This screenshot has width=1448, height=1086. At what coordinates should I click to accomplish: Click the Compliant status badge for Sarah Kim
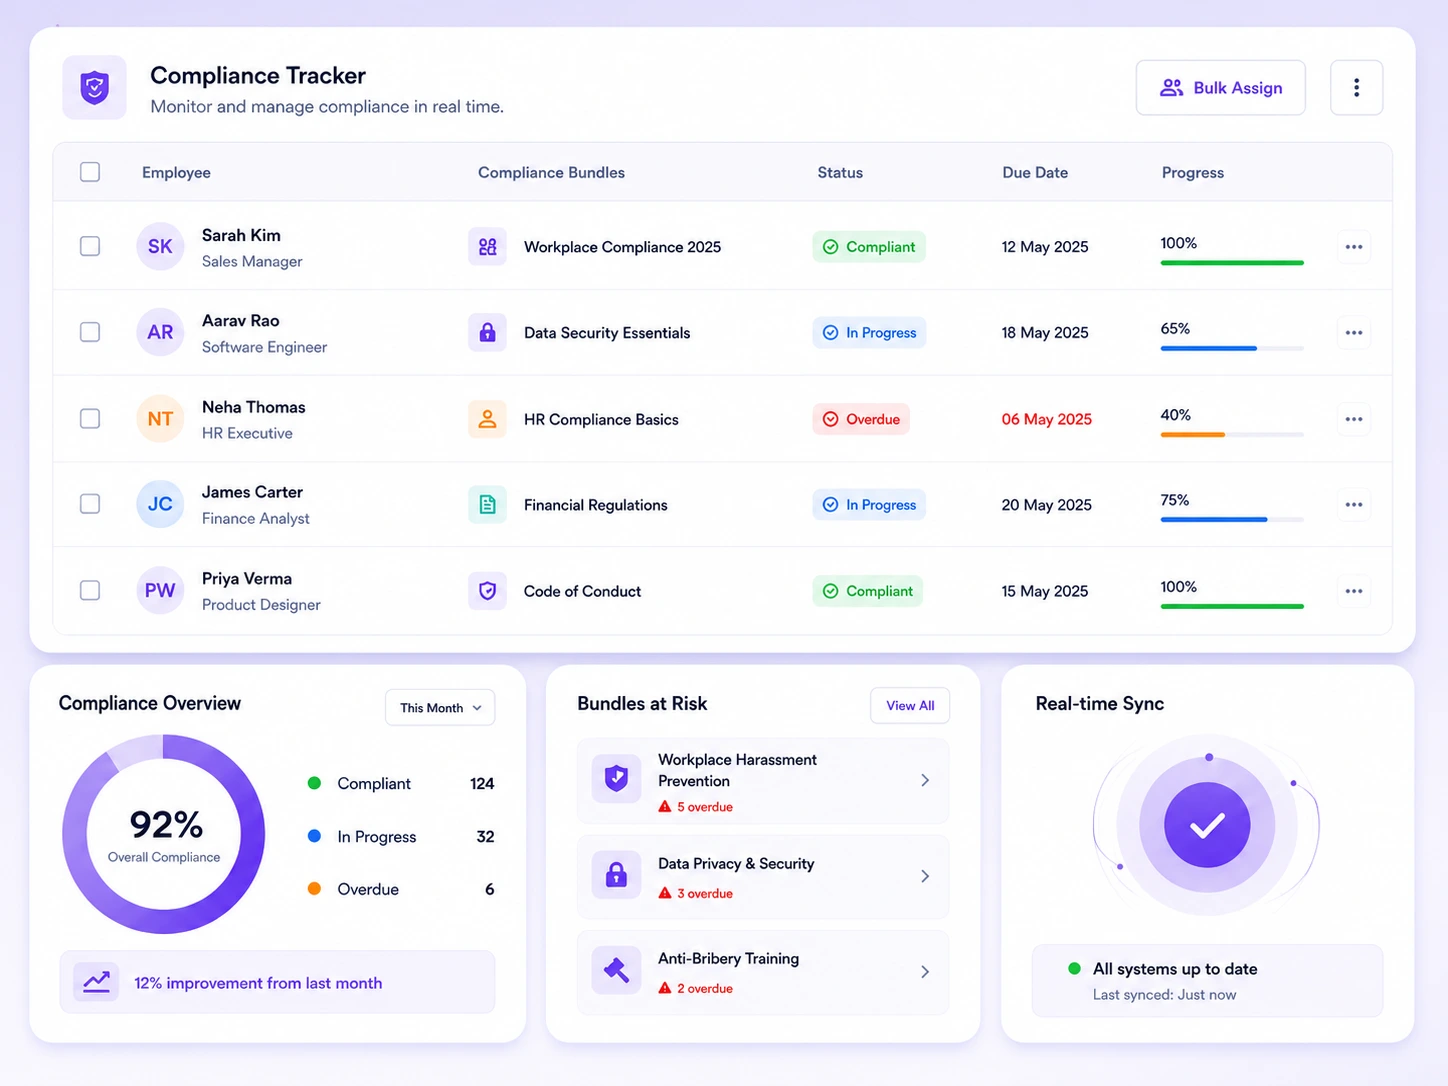click(x=869, y=247)
